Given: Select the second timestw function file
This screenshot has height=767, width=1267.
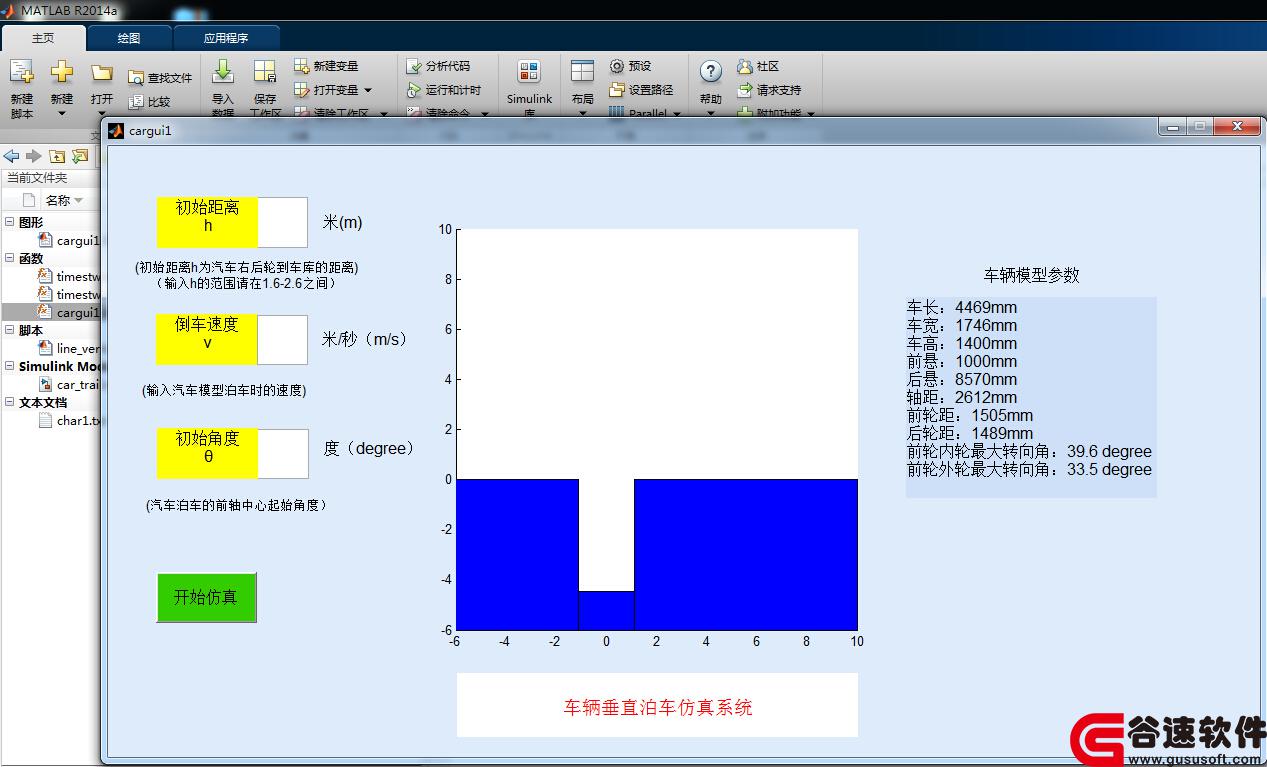Looking at the screenshot, I should [x=68, y=294].
